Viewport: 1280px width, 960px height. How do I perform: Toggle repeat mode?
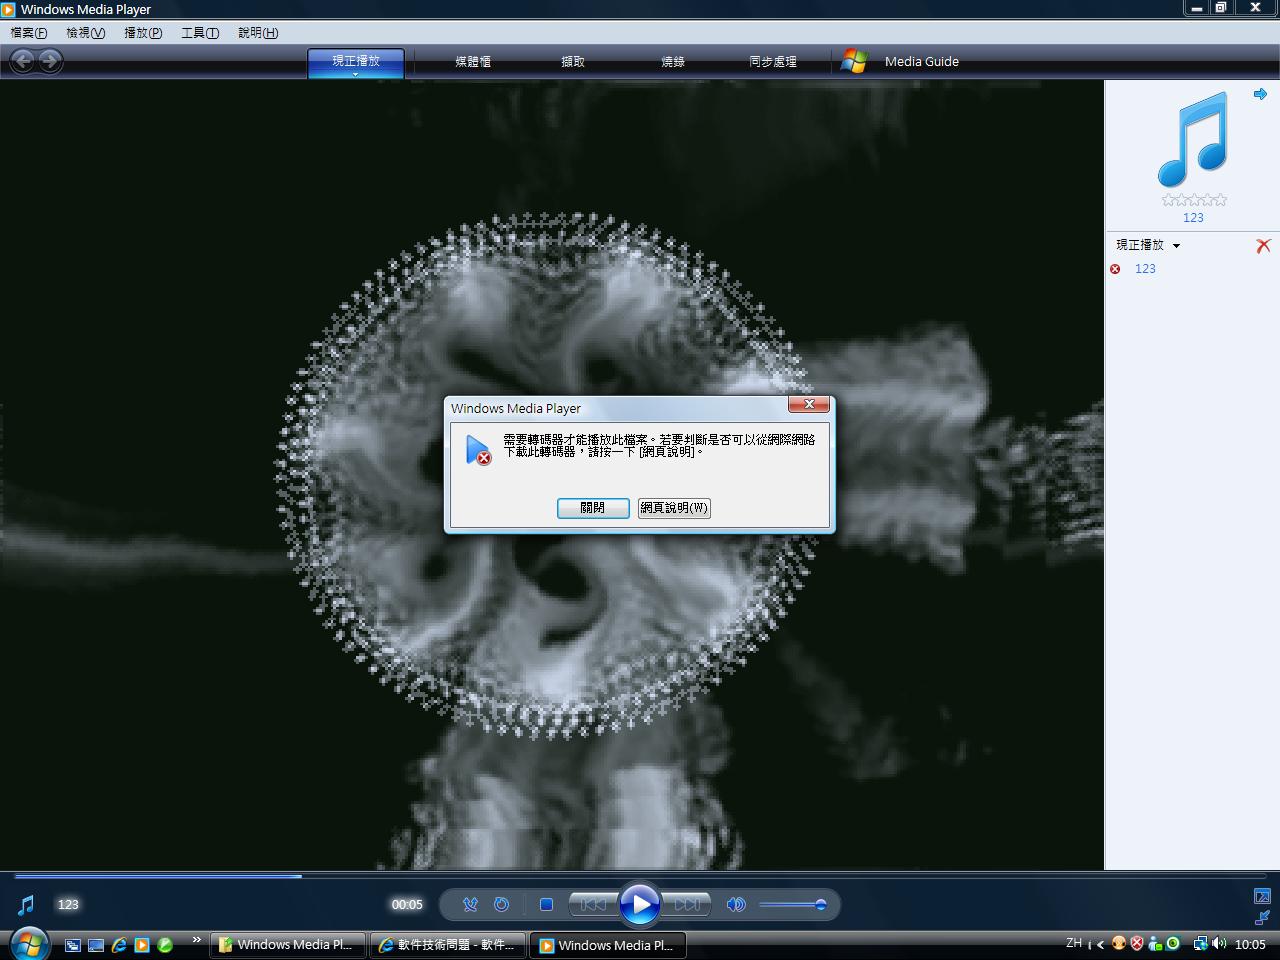(502, 905)
